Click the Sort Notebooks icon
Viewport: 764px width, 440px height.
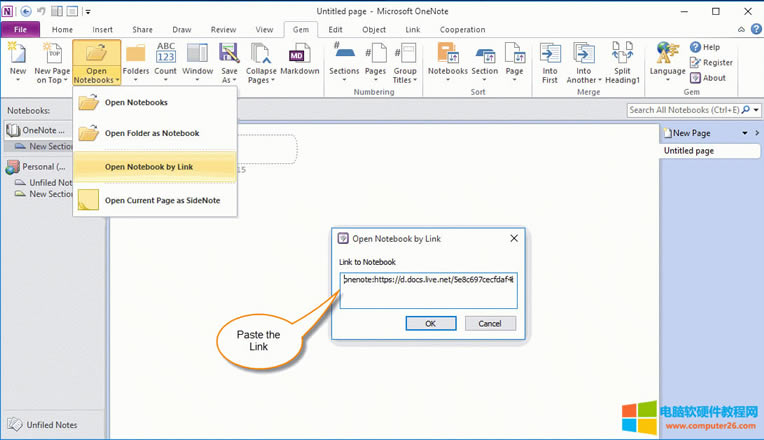pos(447,53)
